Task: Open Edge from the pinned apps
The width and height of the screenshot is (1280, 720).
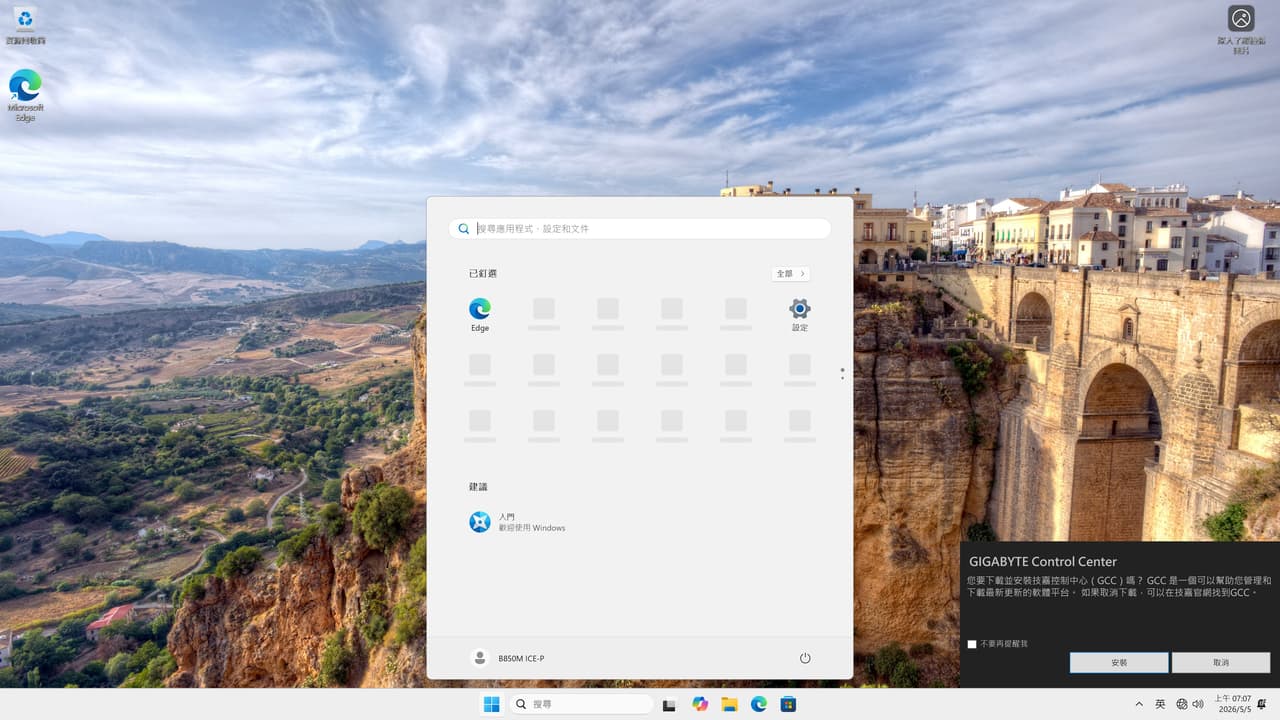Action: [480, 314]
